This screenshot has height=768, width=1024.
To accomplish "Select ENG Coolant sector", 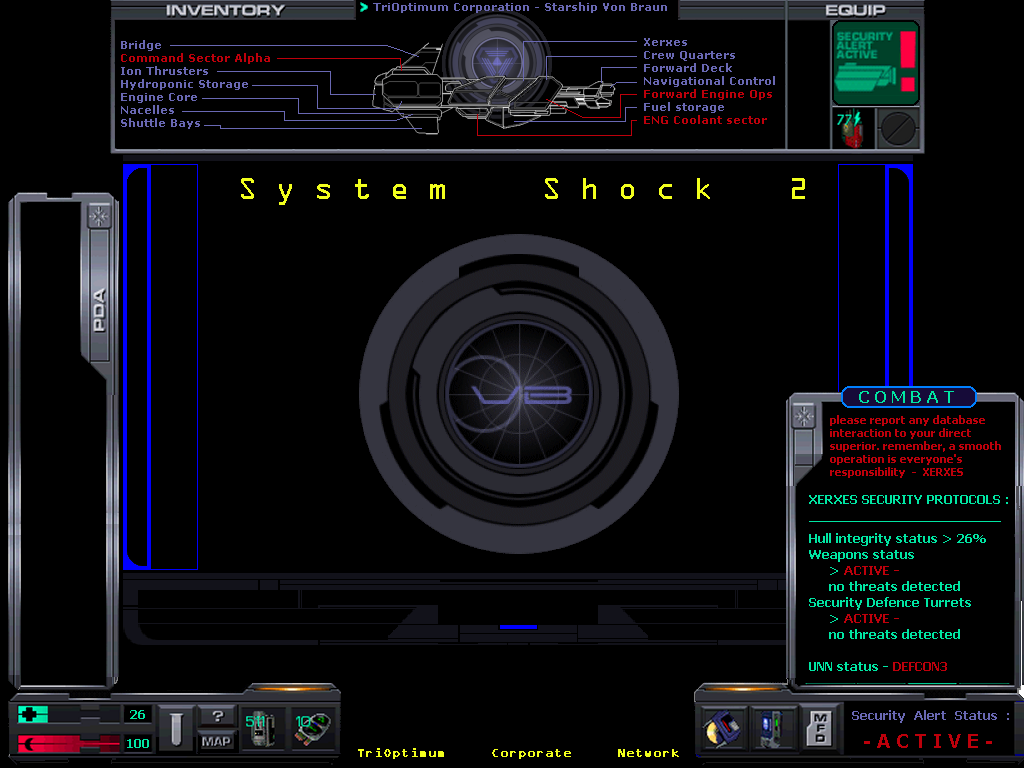I will point(705,121).
